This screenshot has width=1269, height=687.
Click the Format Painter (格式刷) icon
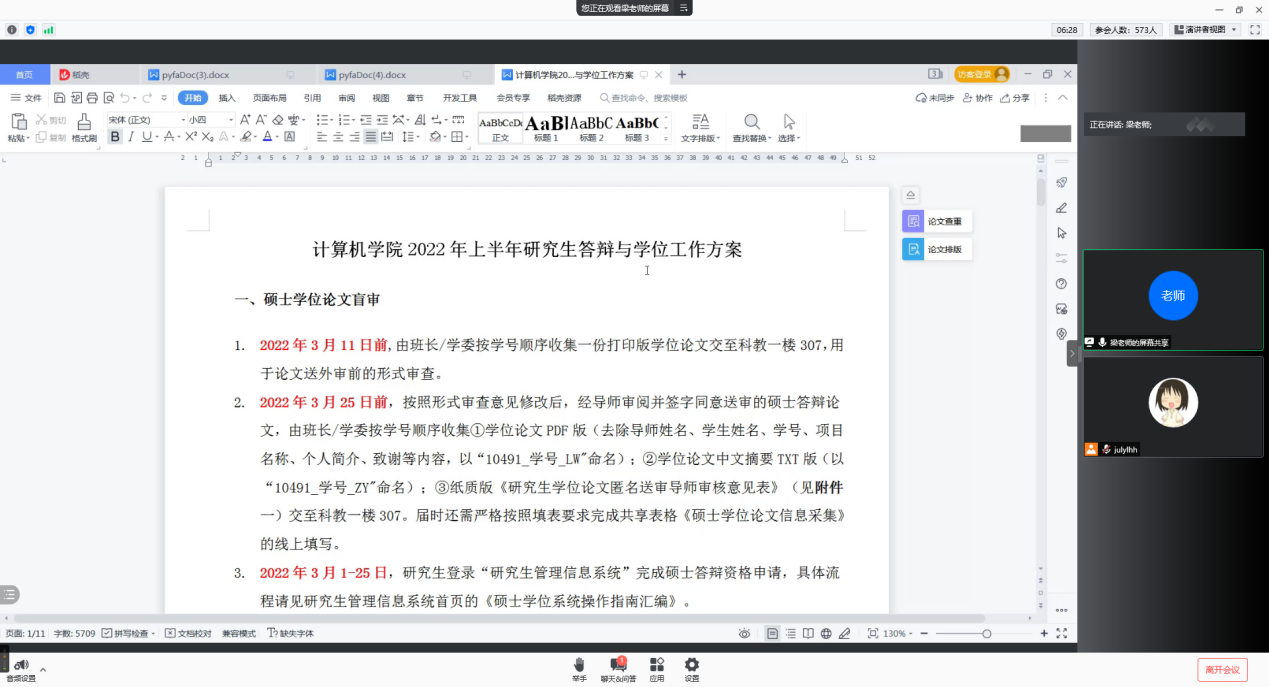[84, 122]
